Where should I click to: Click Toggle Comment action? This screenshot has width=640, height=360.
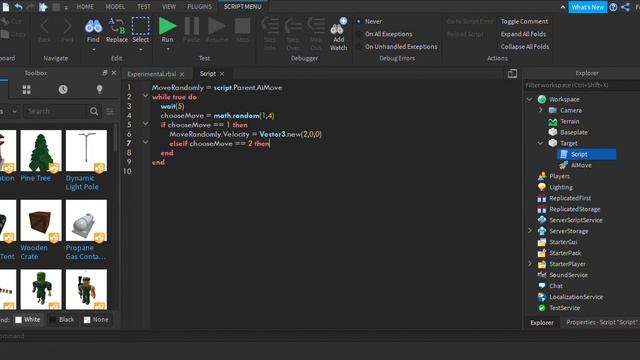point(524,21)
